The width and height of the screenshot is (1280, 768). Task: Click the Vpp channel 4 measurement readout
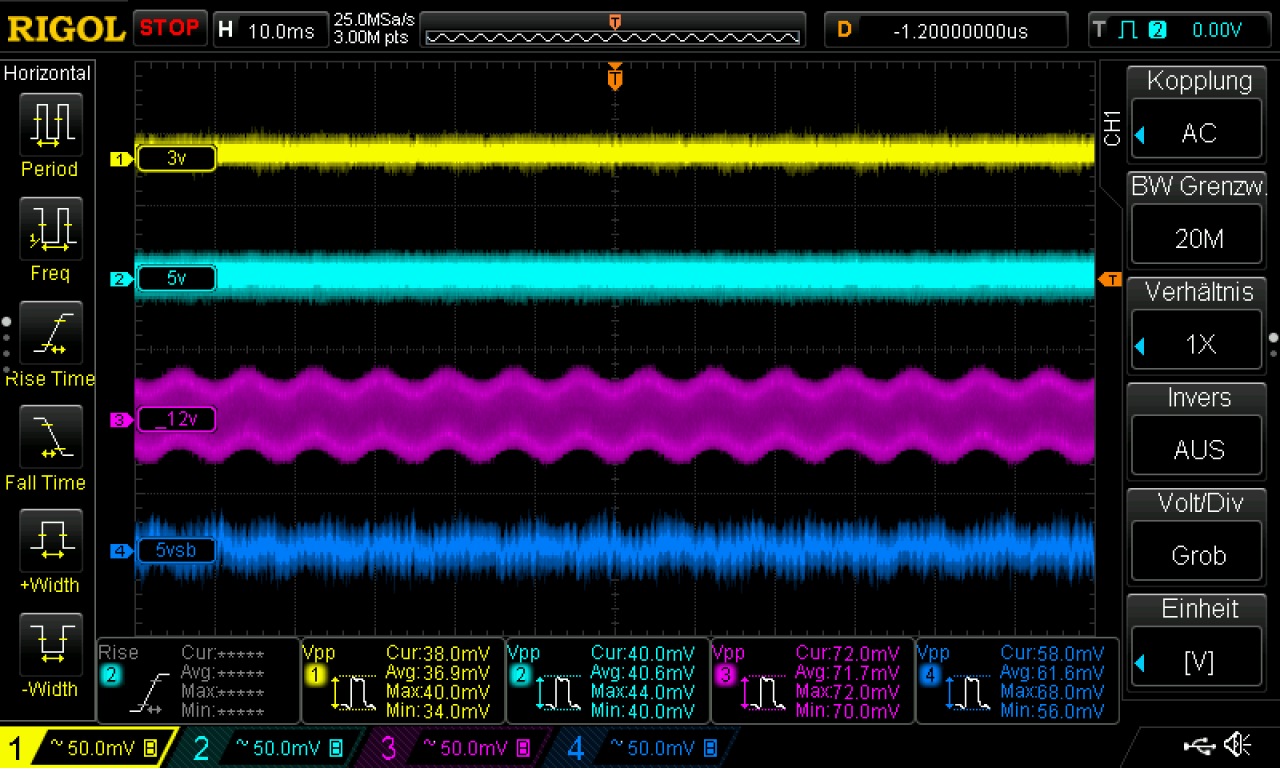click(1016, 680)
